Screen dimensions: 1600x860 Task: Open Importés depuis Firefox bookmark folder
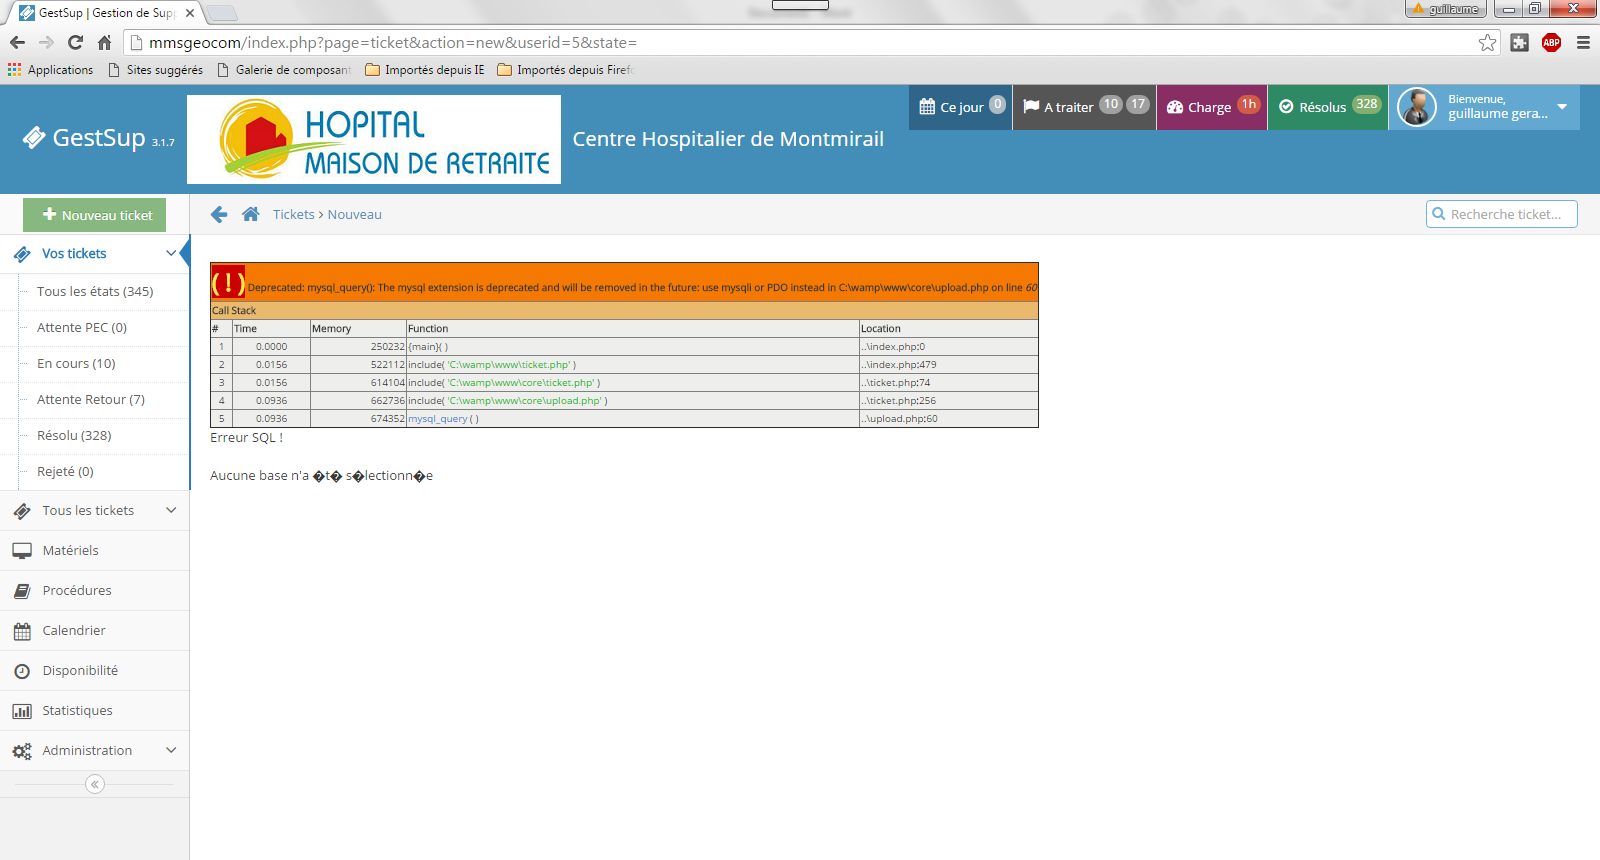[566, 70]
